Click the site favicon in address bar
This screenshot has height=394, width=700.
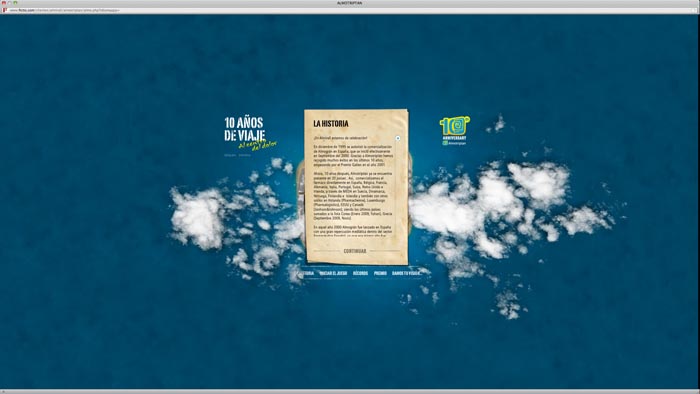pos(4,10)
